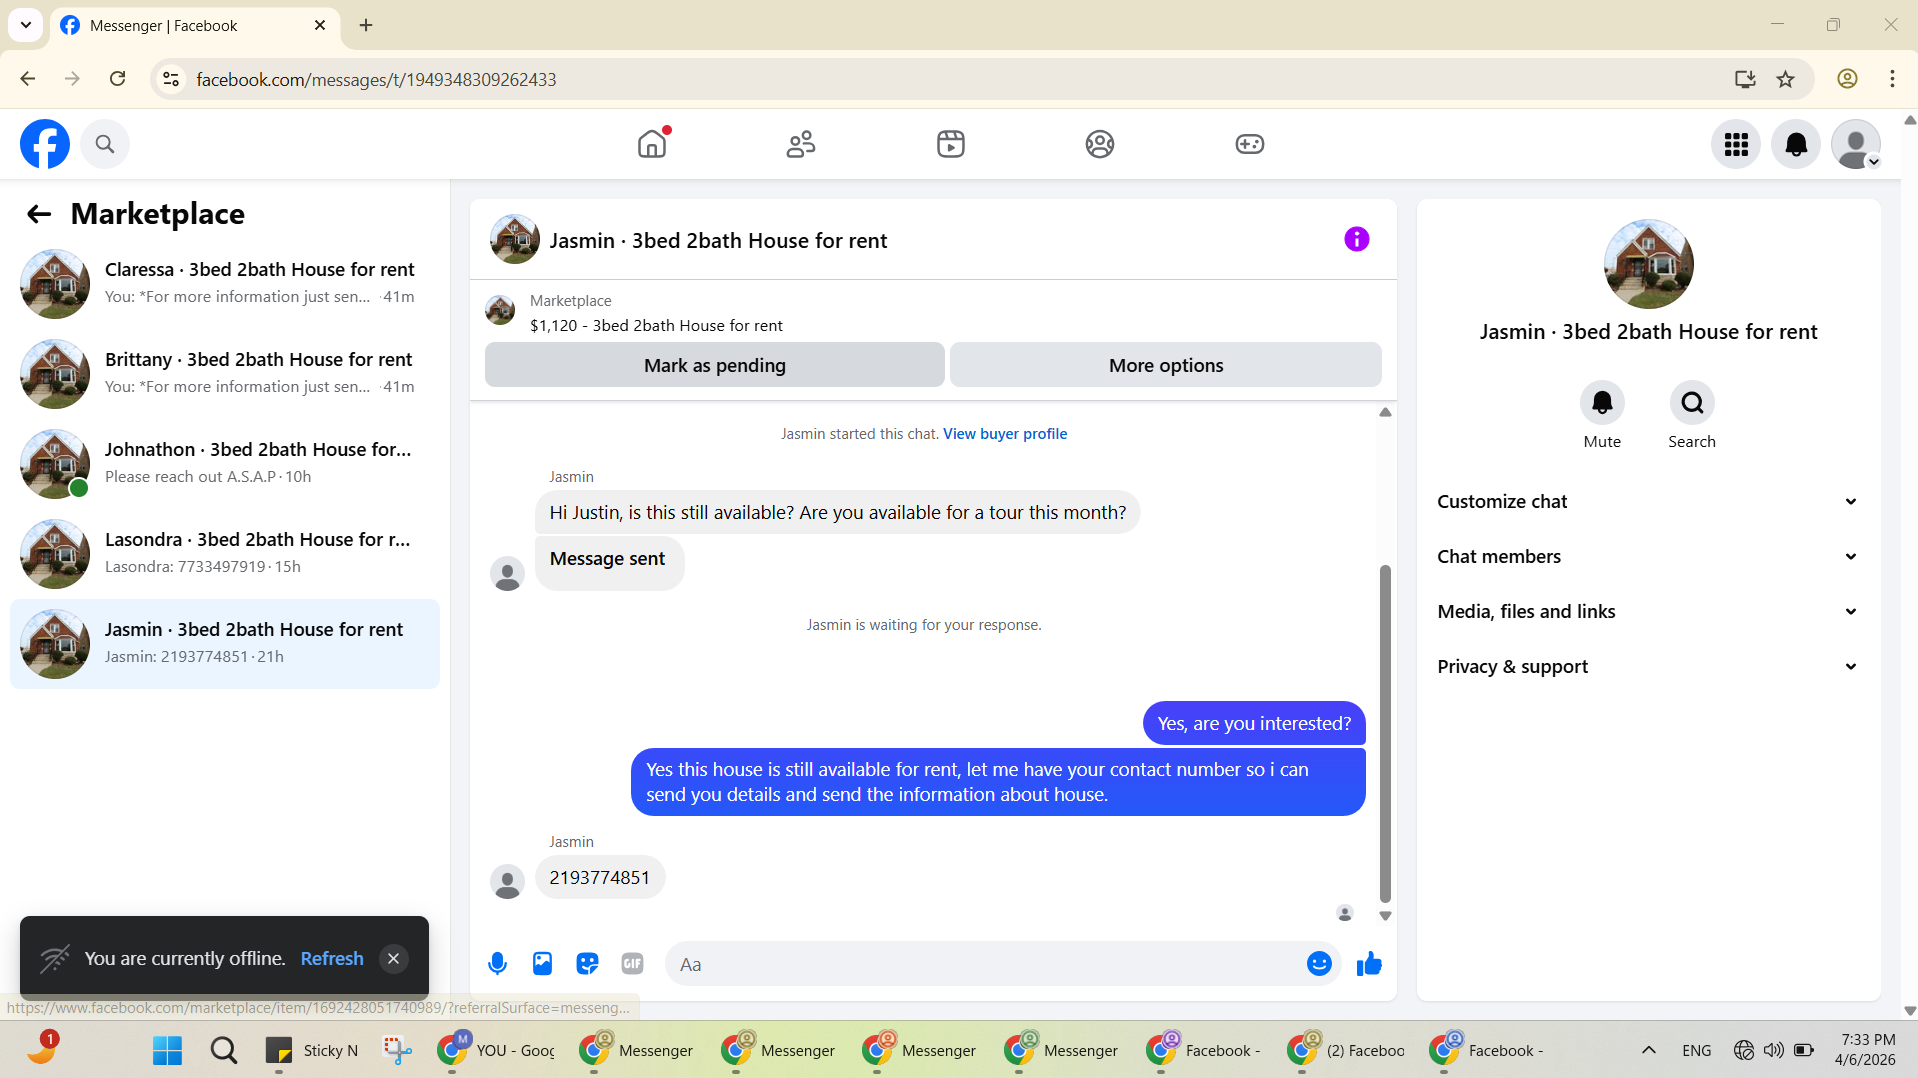Open Windows taskbar search

coord(224,1050)
